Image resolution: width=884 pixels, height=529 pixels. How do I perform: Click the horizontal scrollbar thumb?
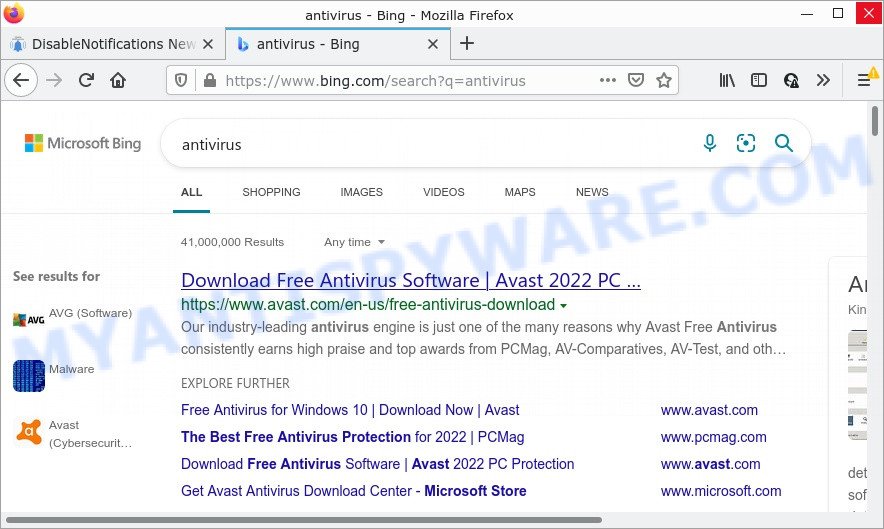click(303, 520)
